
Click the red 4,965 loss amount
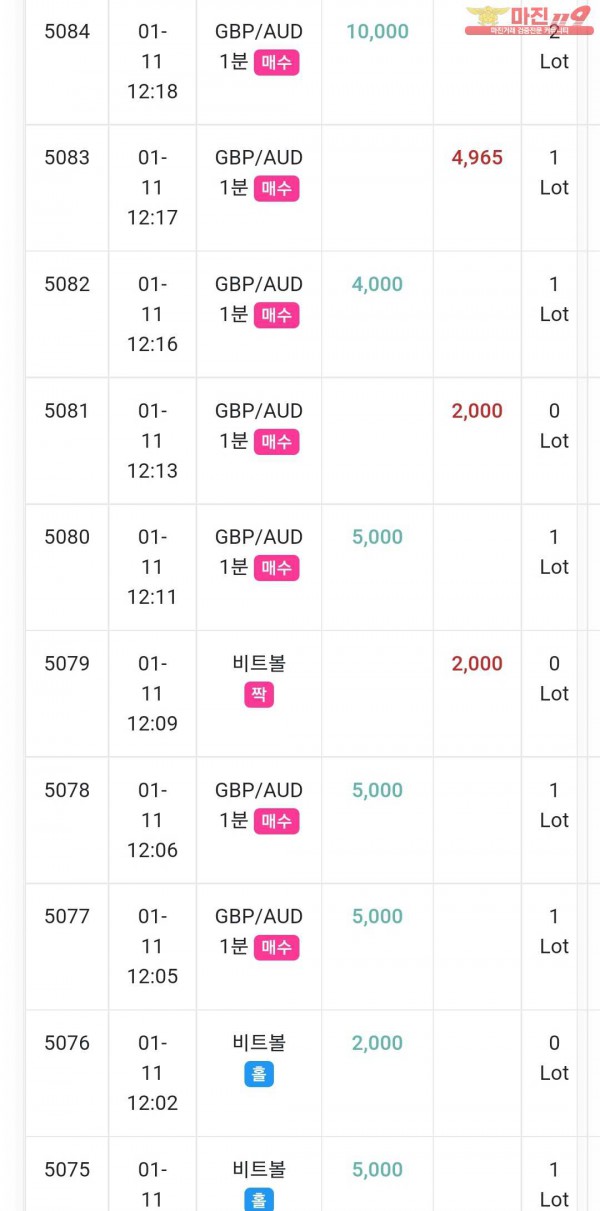click(x=477, y=157)
